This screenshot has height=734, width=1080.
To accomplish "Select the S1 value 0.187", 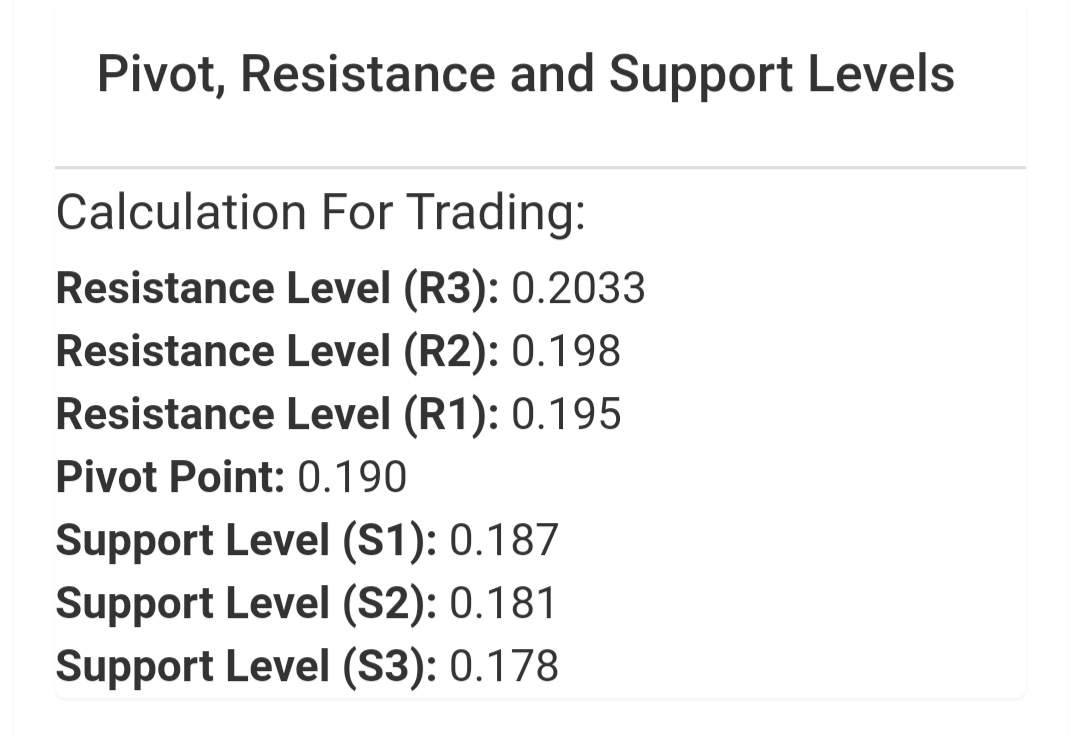I will pyautogui.click(x=503, y=541).
